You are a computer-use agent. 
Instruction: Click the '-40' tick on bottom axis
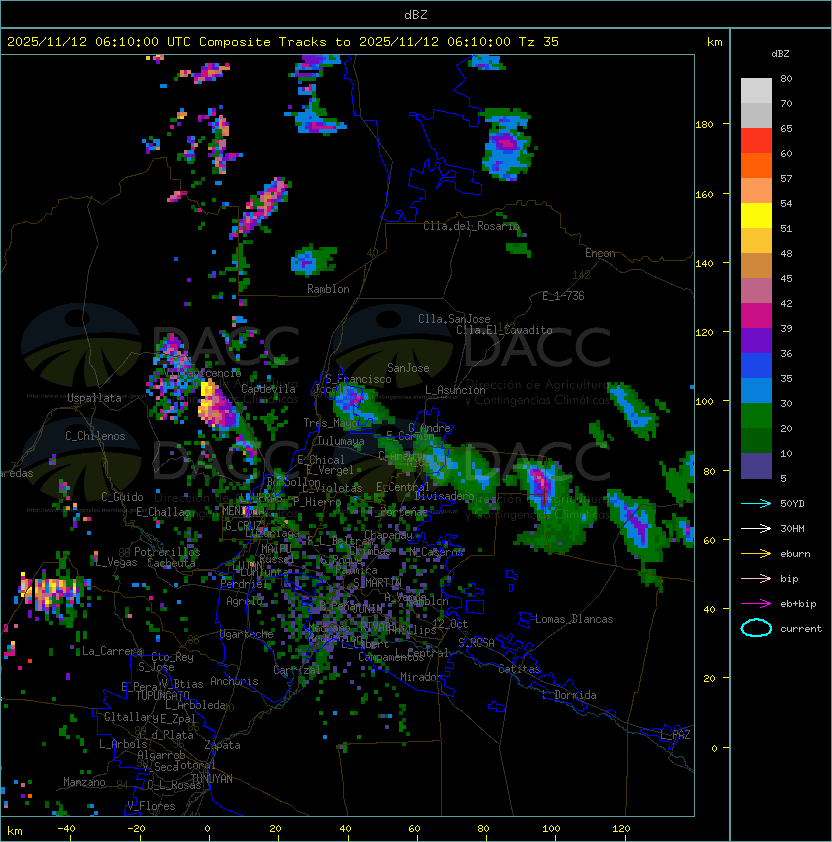pyautogui.click(x=66, y=829)
